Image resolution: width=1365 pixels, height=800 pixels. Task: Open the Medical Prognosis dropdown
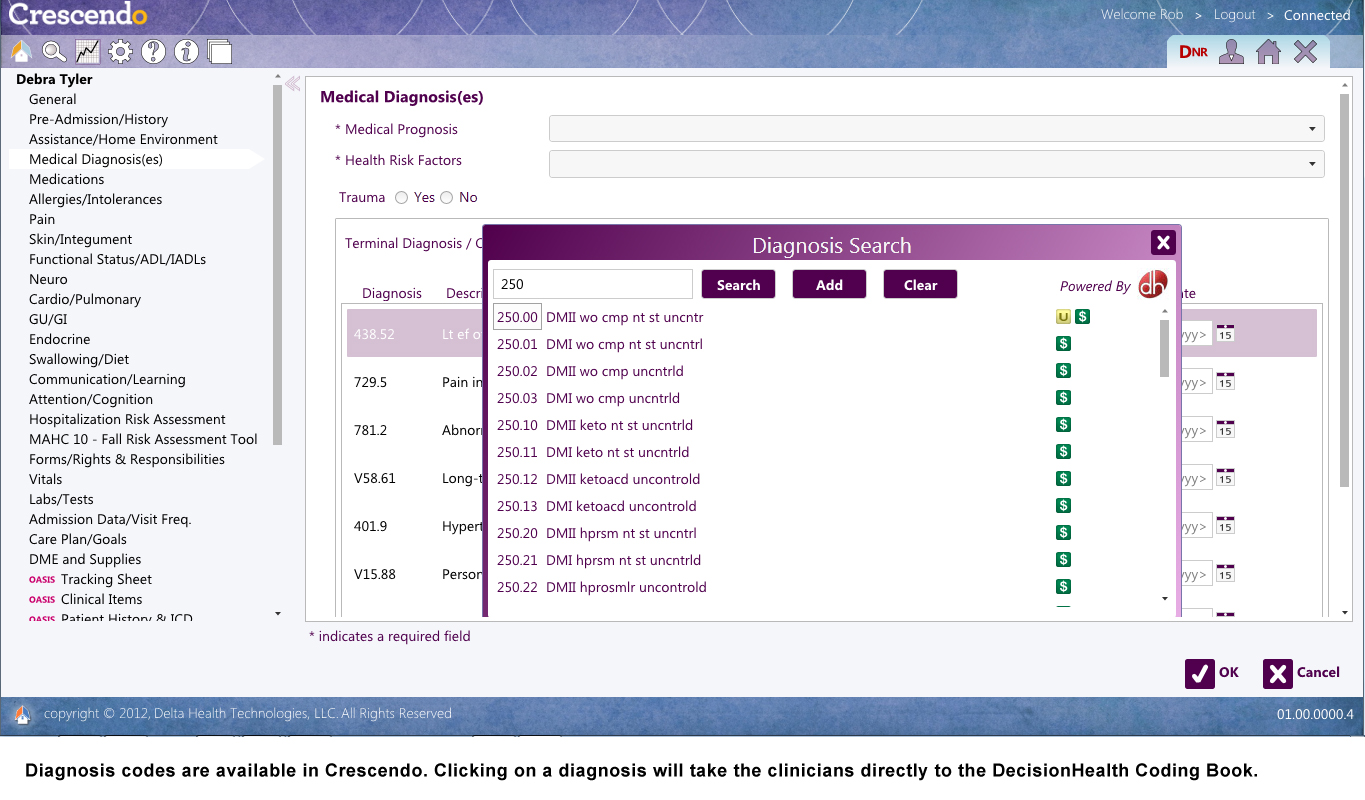pos(936,129)
